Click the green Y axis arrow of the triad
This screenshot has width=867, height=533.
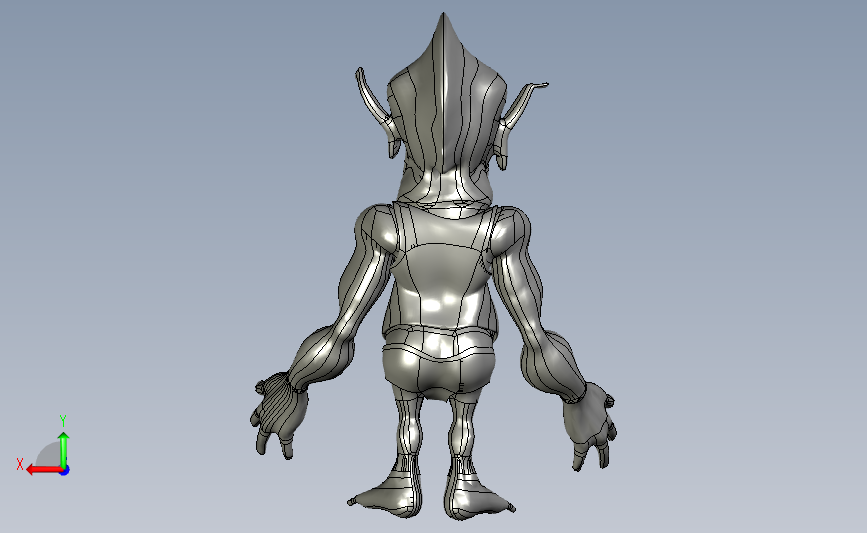(64, 451)
